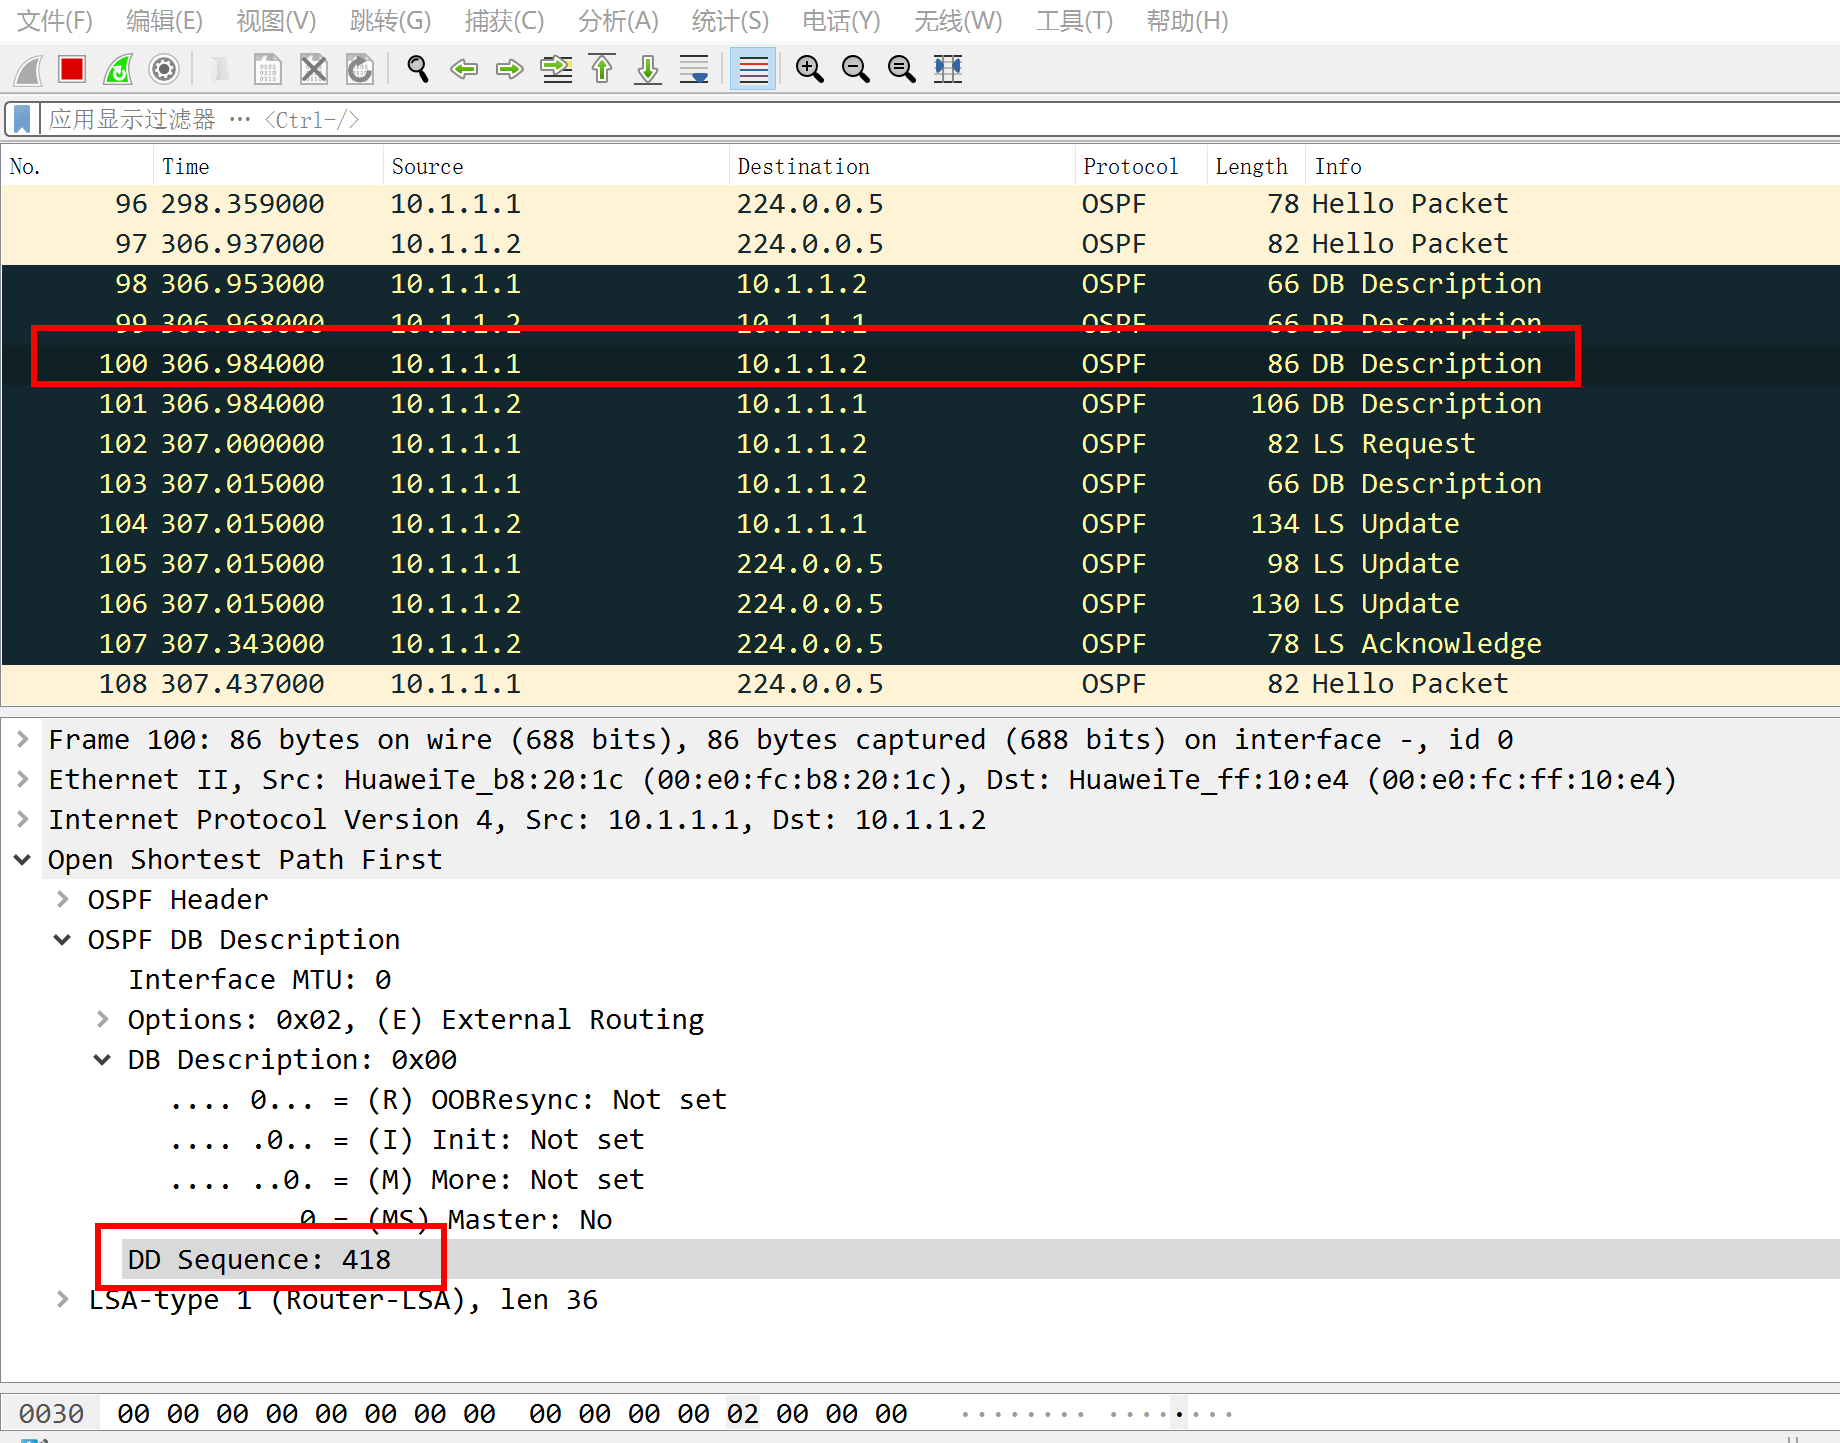
Task: Toggle auto-scroll to last packet
Action: point(694,69)
